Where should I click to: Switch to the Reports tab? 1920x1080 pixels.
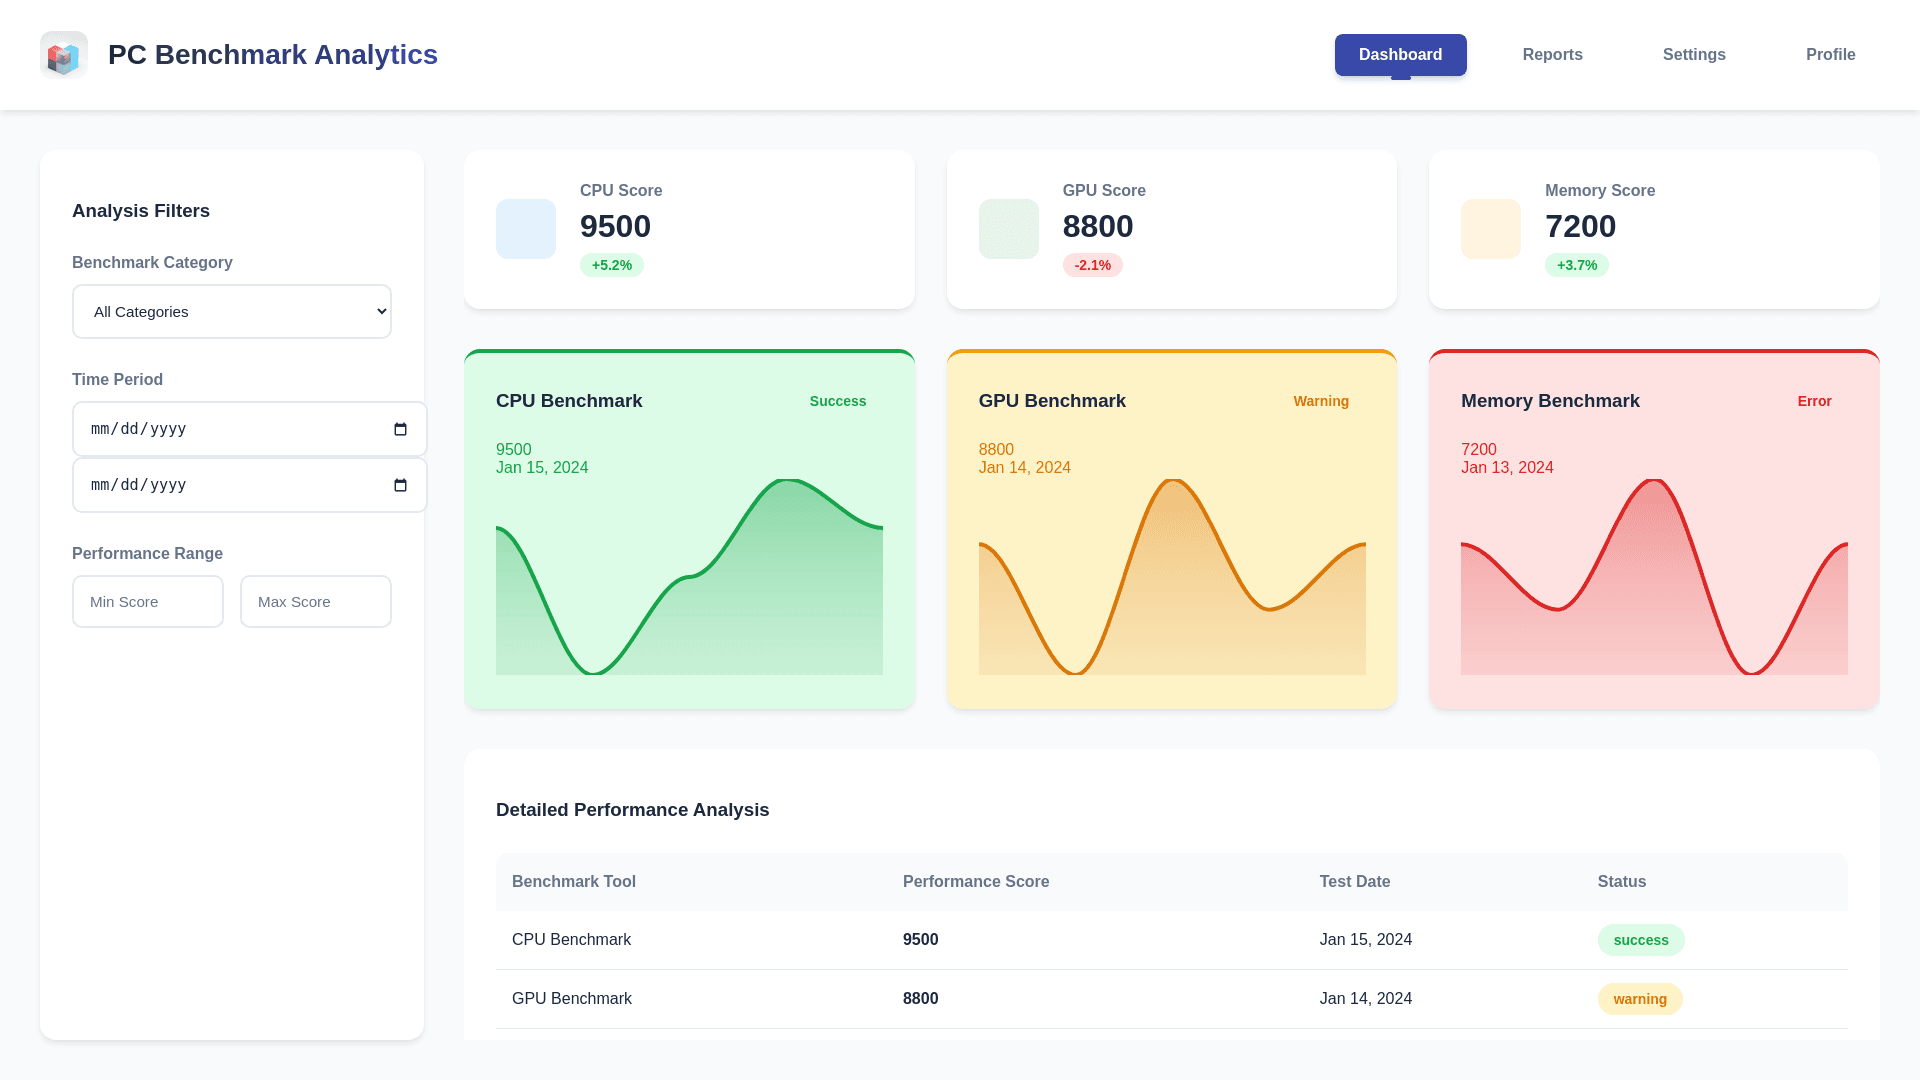tap(1552, 55)
